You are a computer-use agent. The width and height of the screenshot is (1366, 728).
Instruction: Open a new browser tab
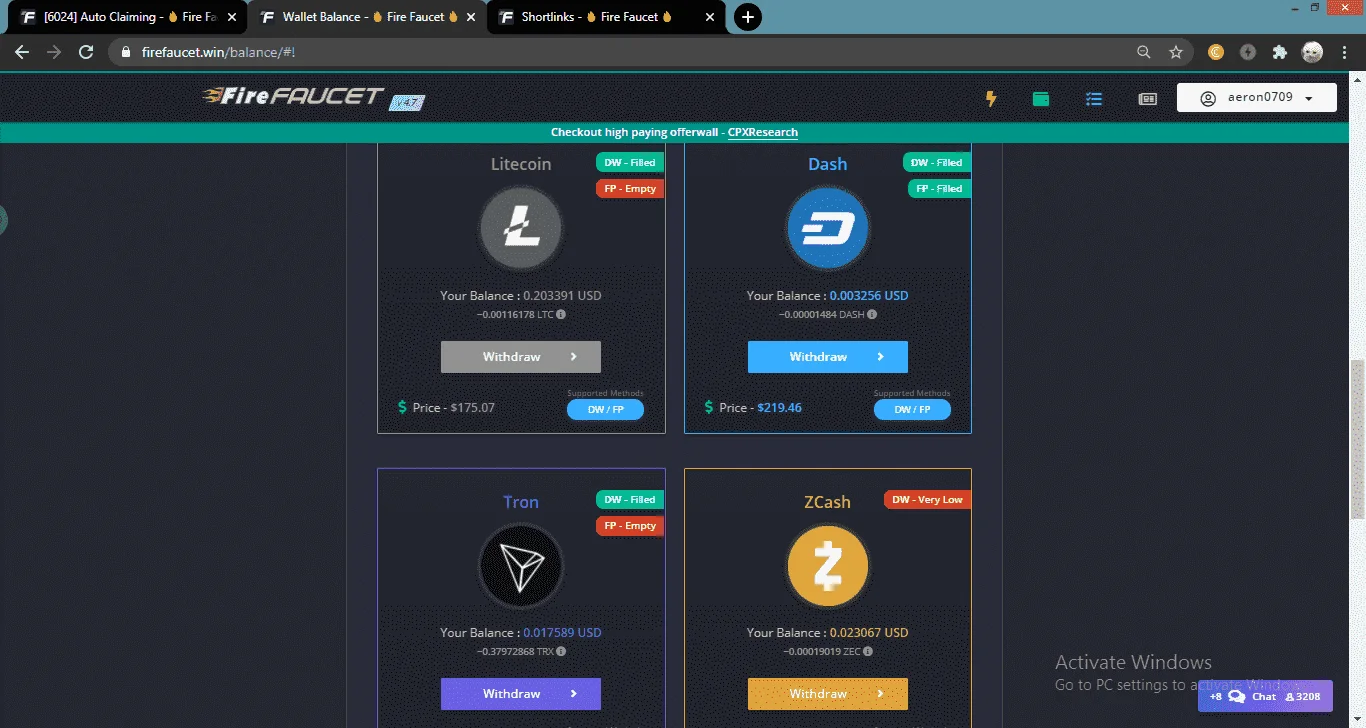748,17
